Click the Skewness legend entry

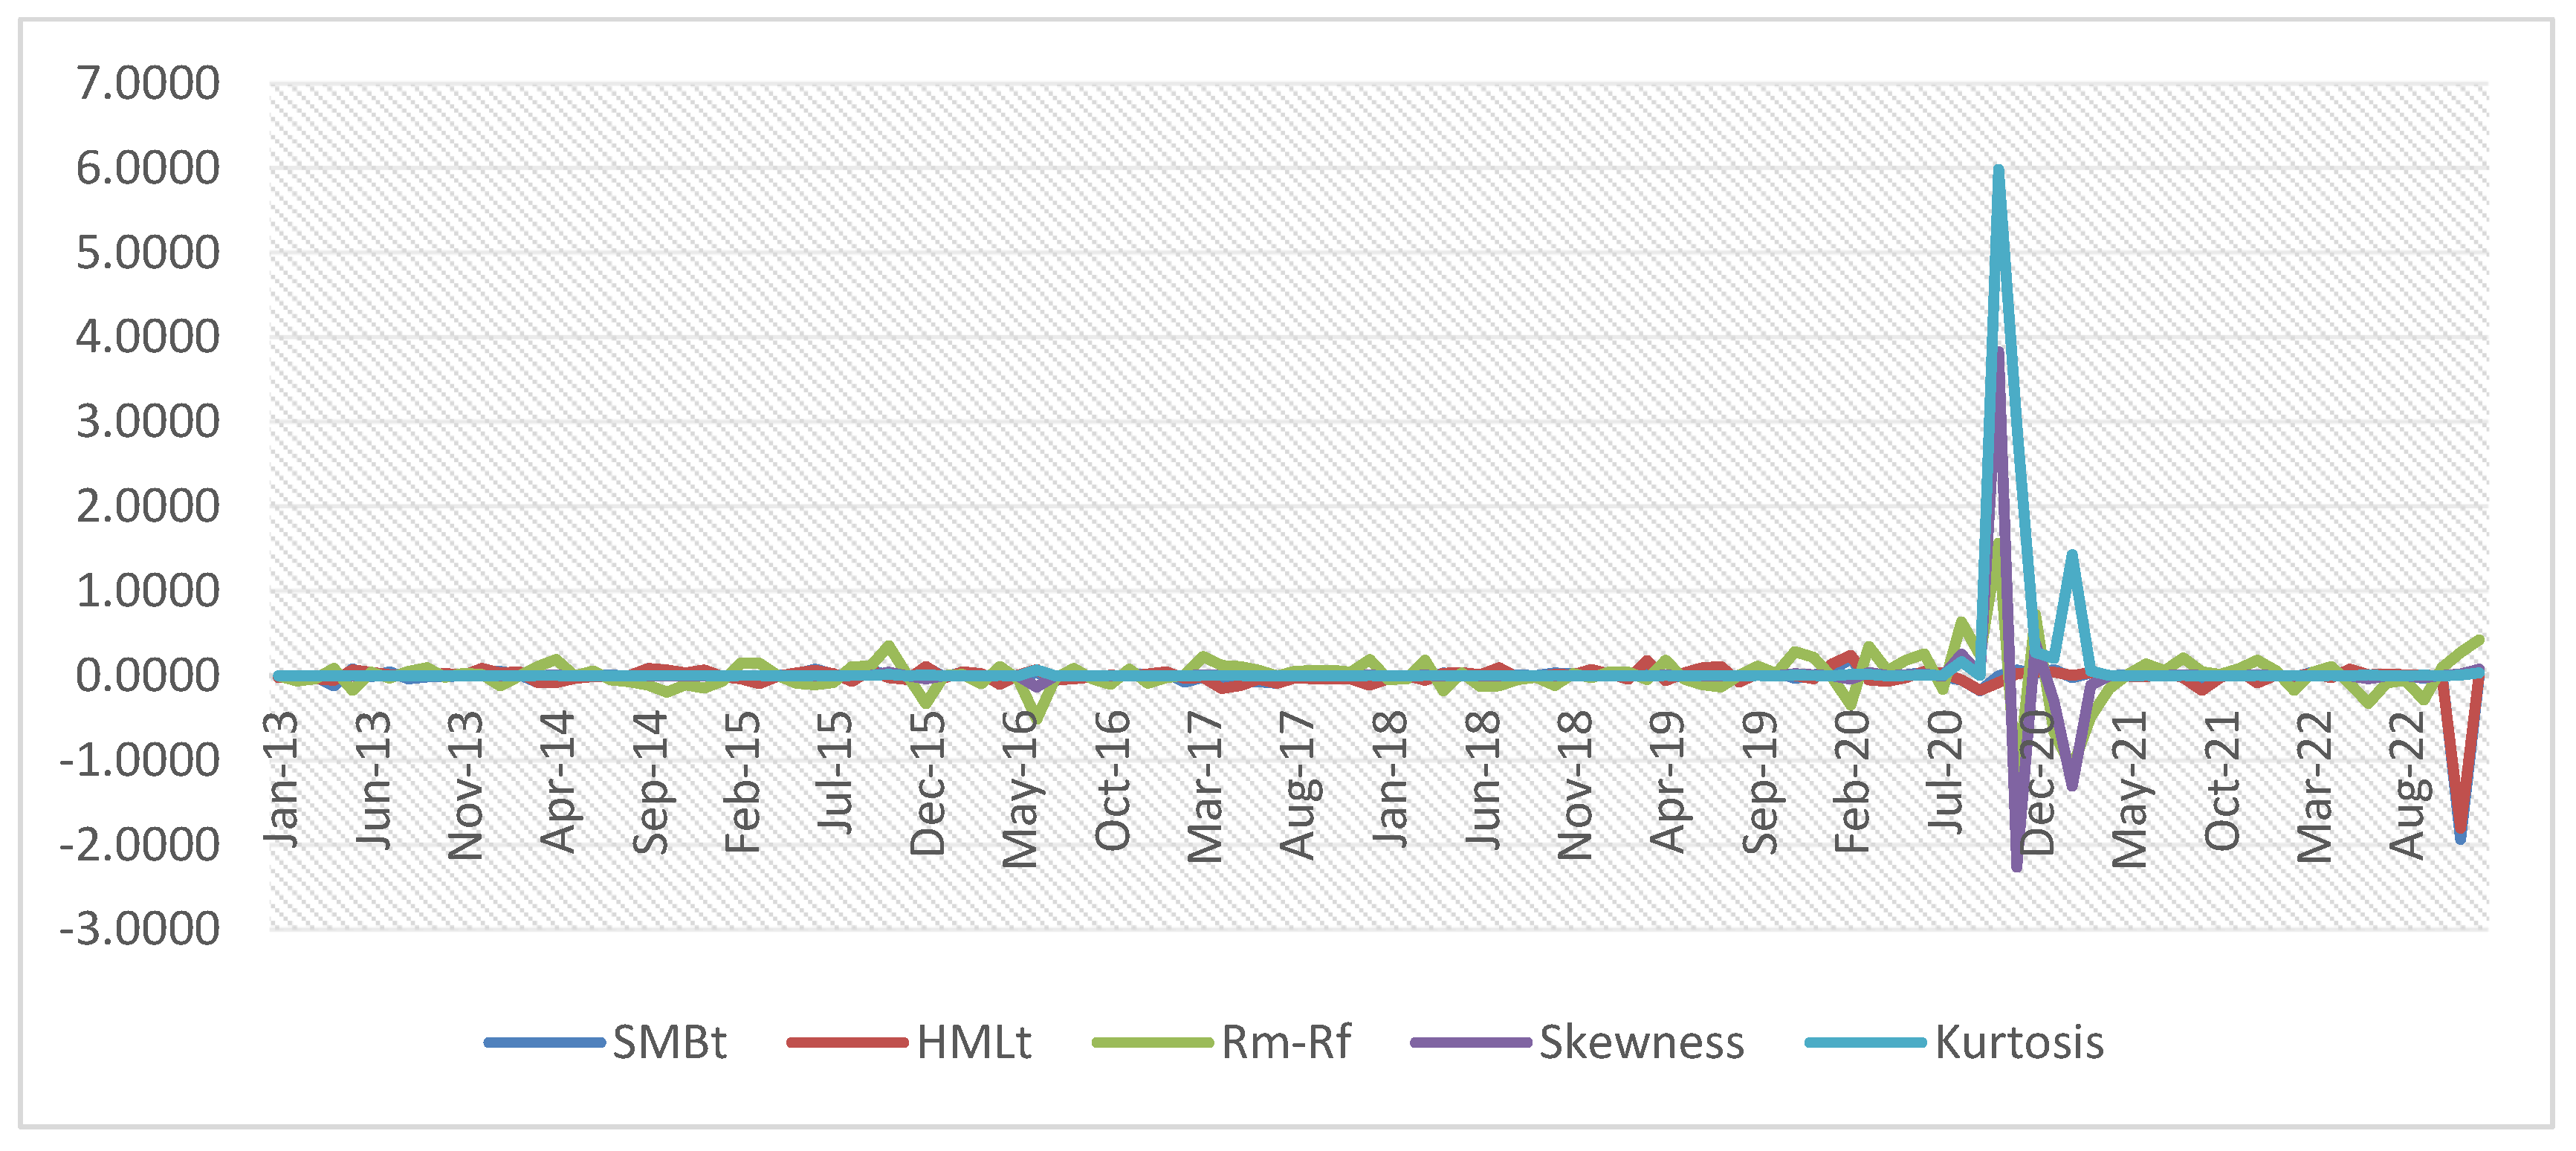(1640, 1042)
